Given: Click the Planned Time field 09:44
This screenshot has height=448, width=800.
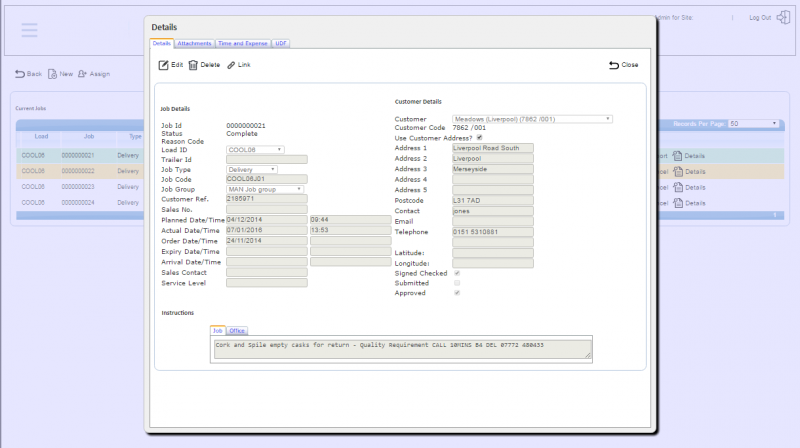Looking at the screenshot, I should click(351, 220).
